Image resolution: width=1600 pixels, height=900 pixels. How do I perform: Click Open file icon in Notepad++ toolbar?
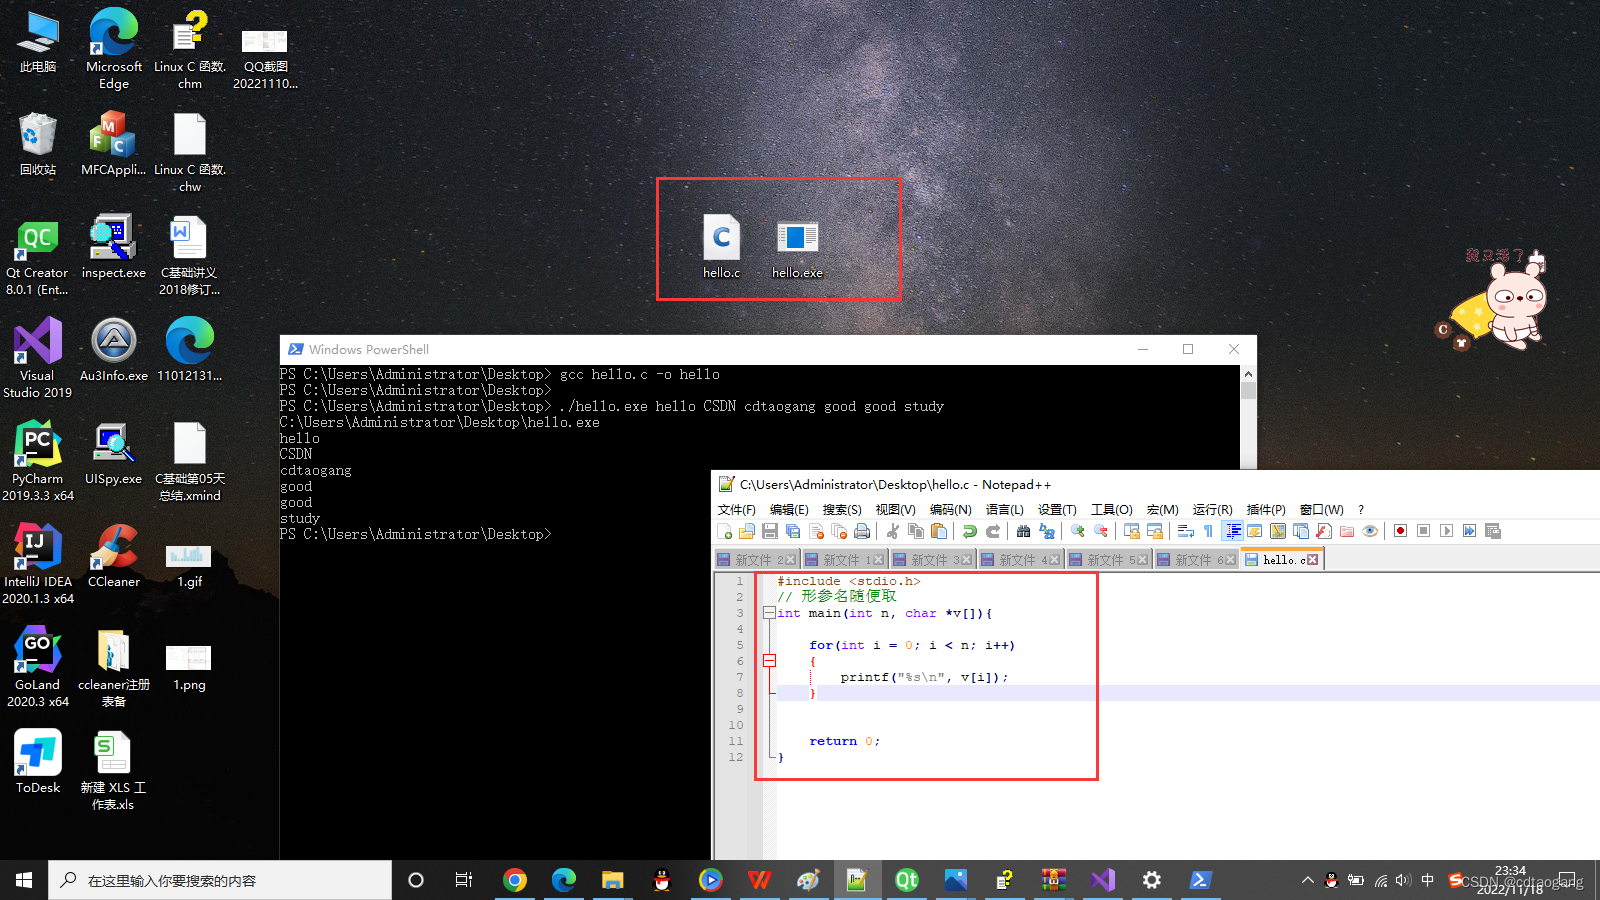747,531
